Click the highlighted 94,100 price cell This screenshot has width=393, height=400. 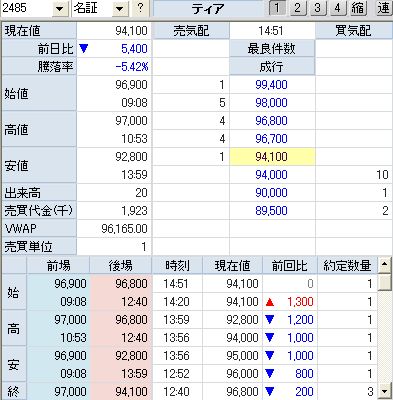click(x=272, y=157)
